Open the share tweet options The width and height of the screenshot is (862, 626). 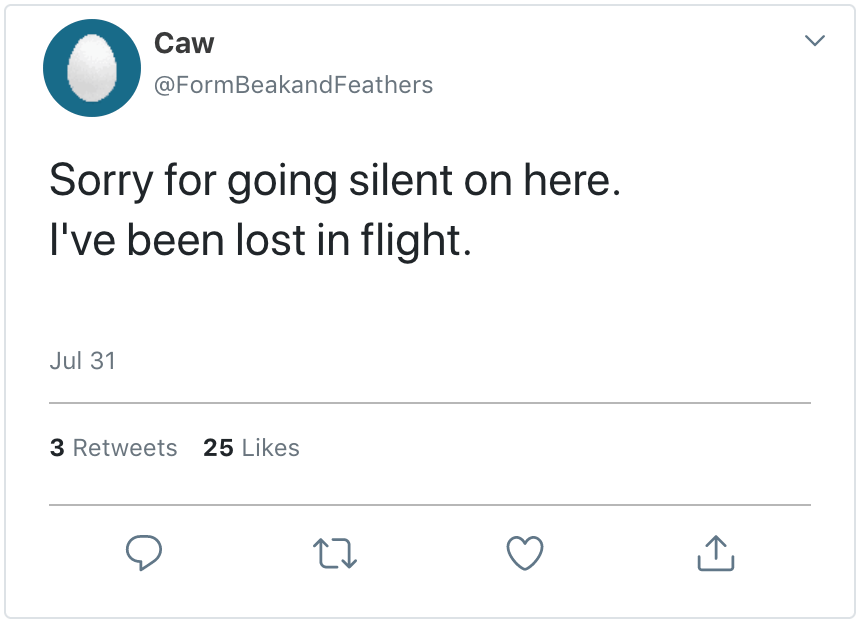[715, 552]
